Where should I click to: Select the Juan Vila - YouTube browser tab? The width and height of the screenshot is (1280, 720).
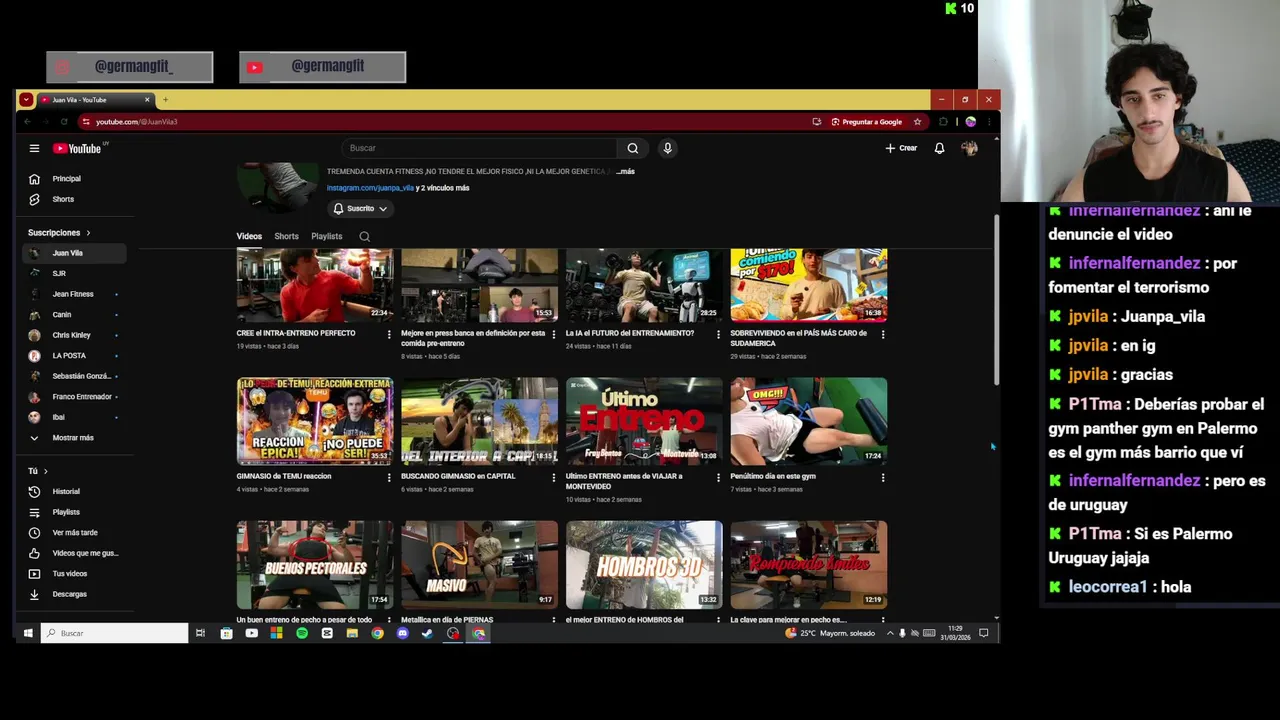click(x=95, y=100)
